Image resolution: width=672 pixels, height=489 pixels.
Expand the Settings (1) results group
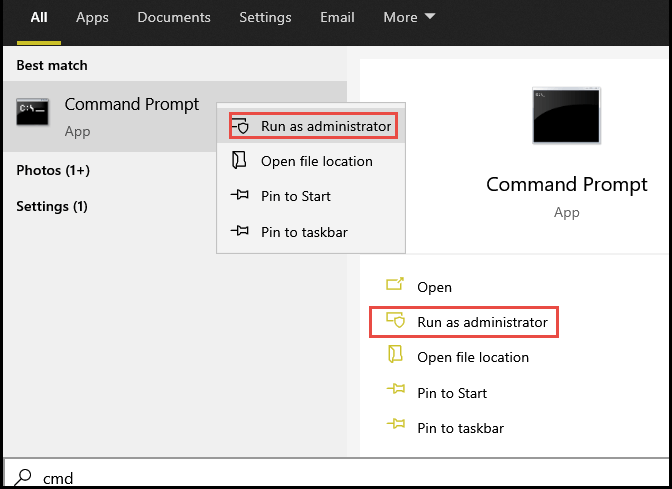point(52,207)
